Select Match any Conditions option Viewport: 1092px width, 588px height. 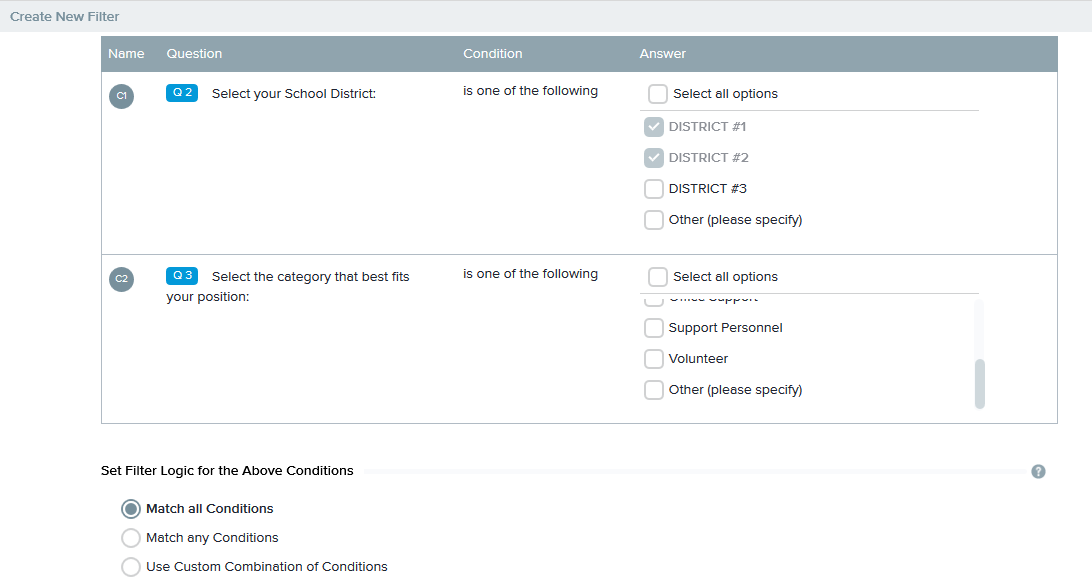[x=131, y=538]
